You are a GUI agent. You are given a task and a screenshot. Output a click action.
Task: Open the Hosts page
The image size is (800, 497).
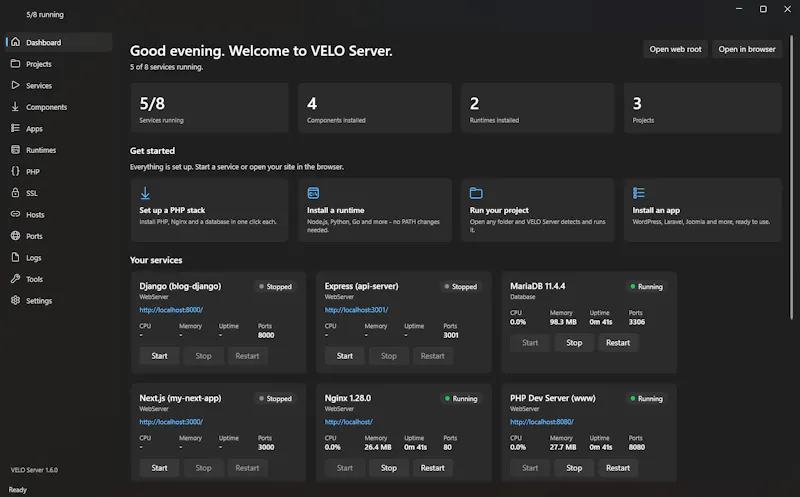click(x=59, y=214)
